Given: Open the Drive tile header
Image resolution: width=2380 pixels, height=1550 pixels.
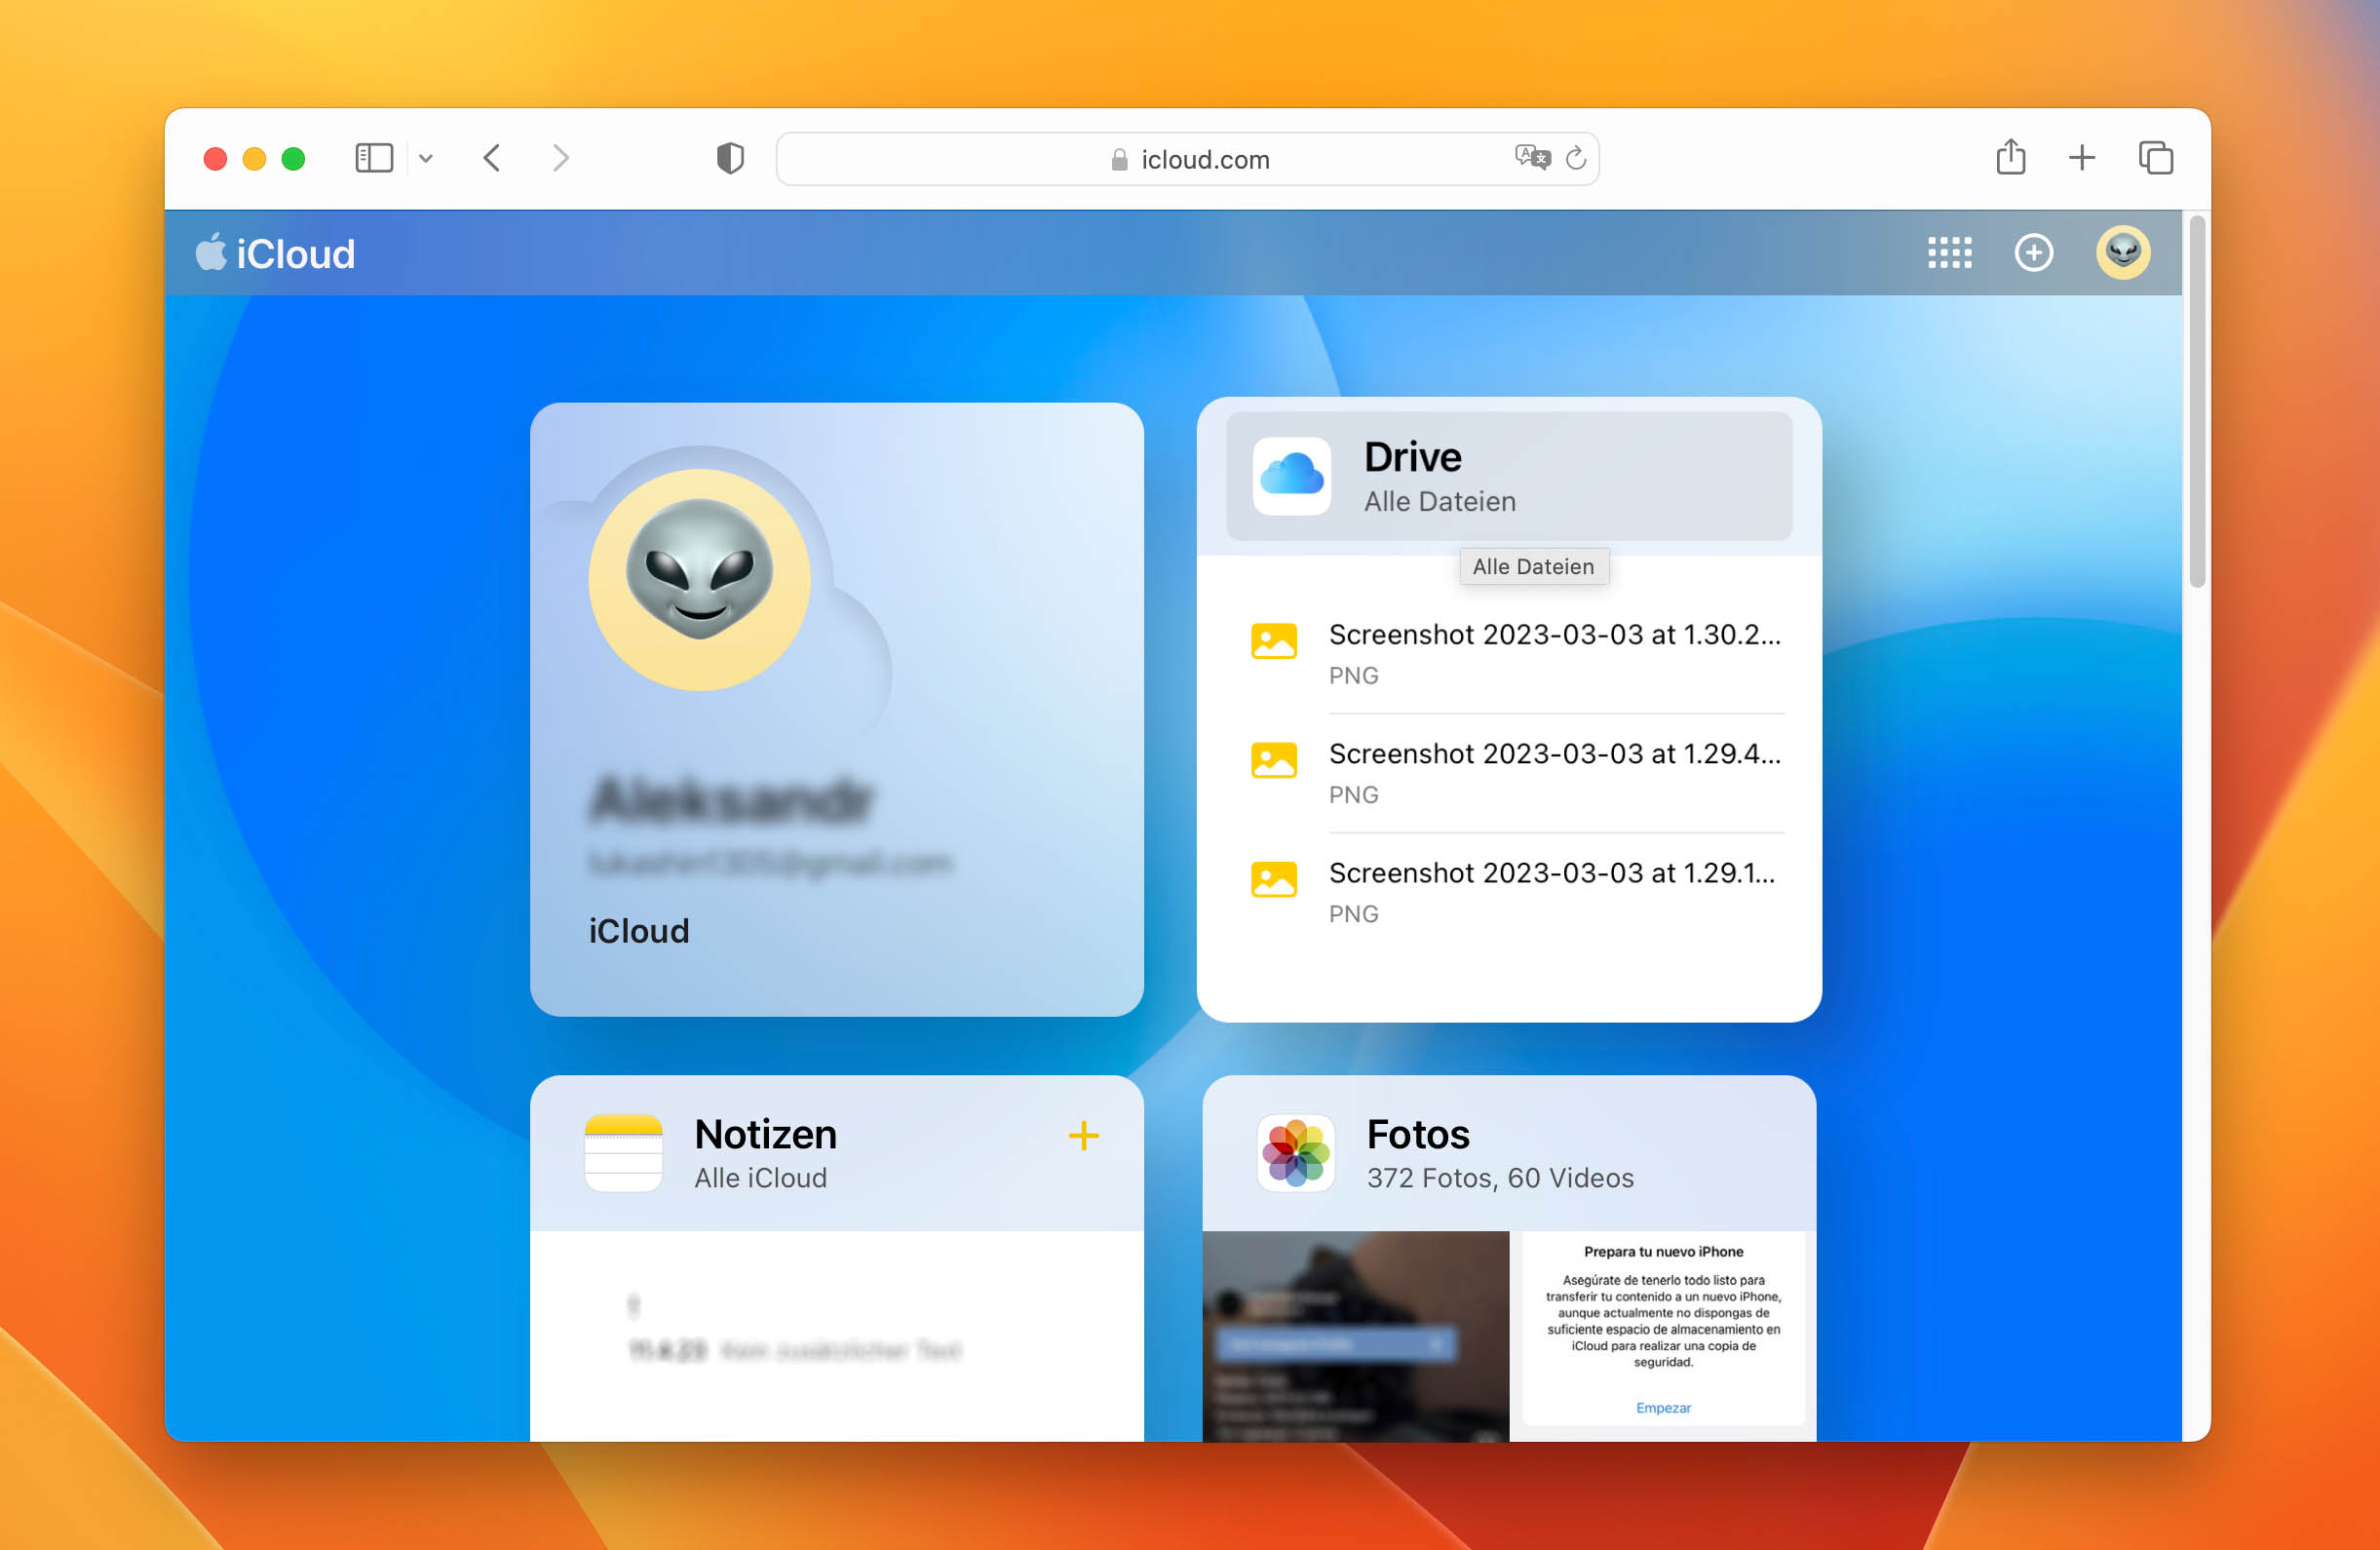Looking at the screenshot, I should point(1508,476).
